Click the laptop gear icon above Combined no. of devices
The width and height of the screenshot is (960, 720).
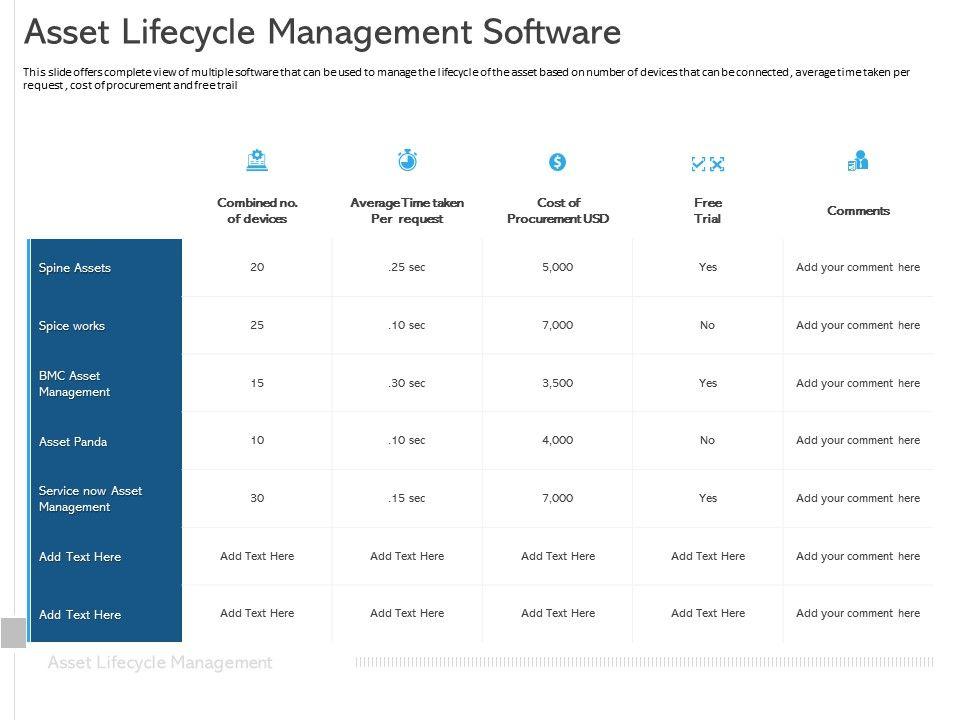coord(257,160)
